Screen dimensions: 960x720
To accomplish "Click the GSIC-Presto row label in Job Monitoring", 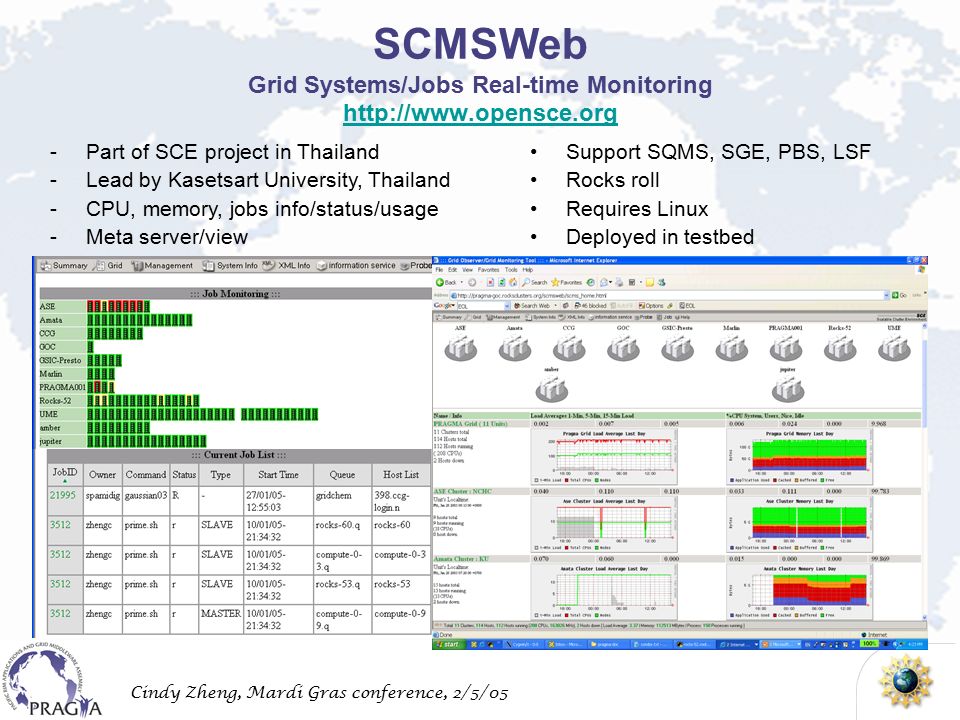I will [x=60, y=360].
